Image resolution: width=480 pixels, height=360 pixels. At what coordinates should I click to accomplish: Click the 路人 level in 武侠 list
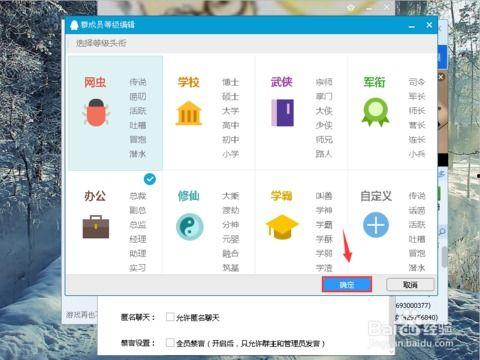(x=324, y=154)
